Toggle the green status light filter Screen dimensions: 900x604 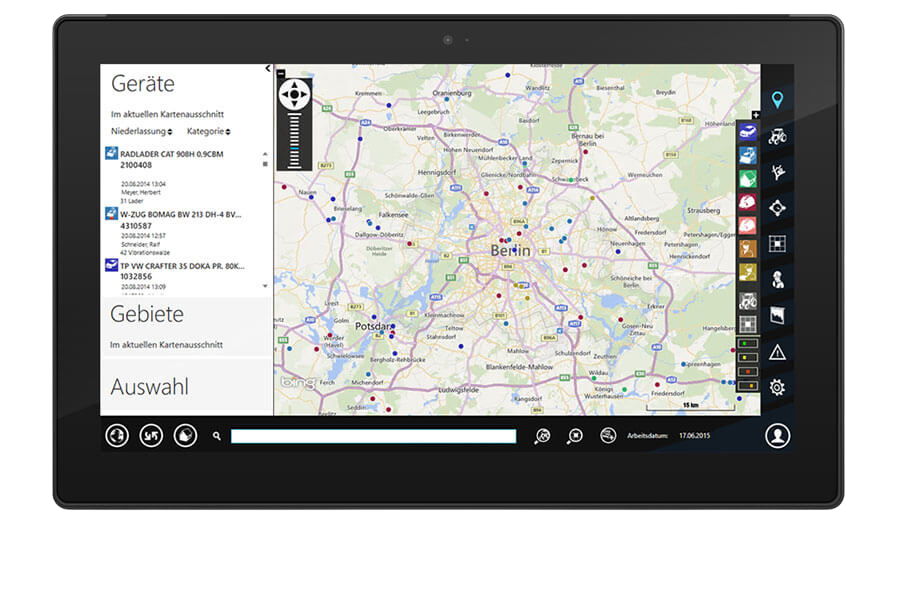pos(747,343)
